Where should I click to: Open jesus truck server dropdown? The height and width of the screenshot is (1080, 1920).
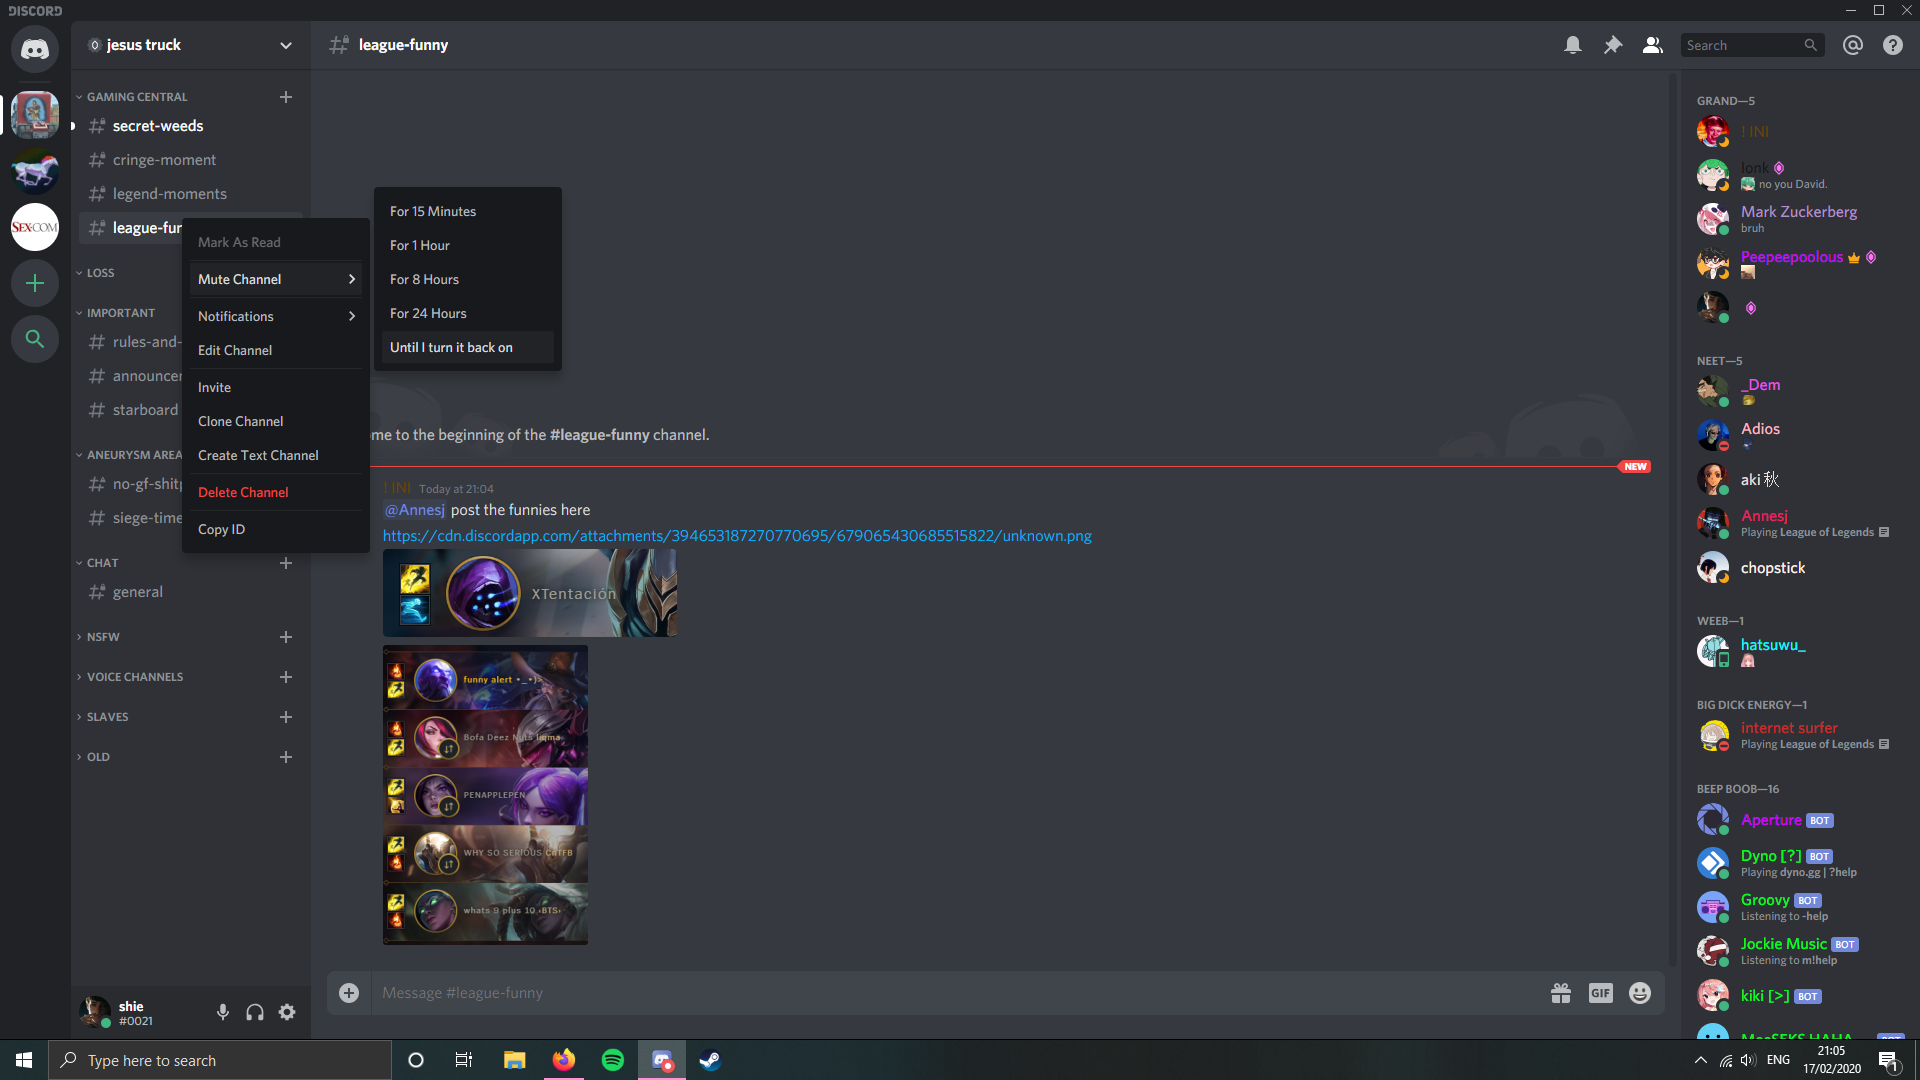(x=190, y=45)
